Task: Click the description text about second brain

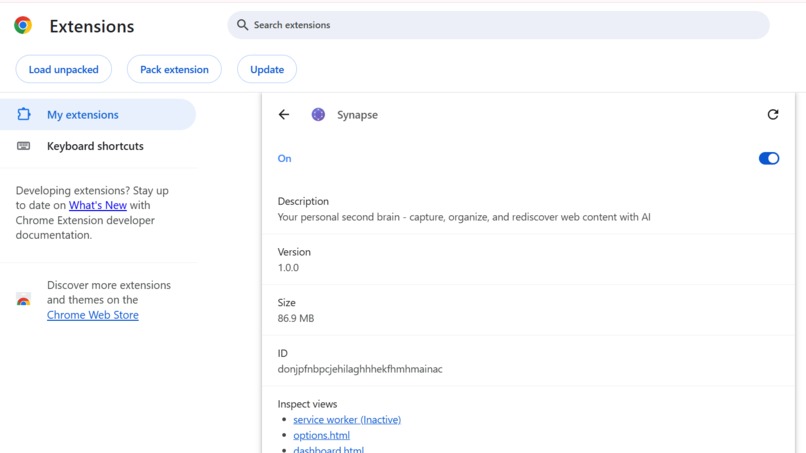Action: click(464, 217)
